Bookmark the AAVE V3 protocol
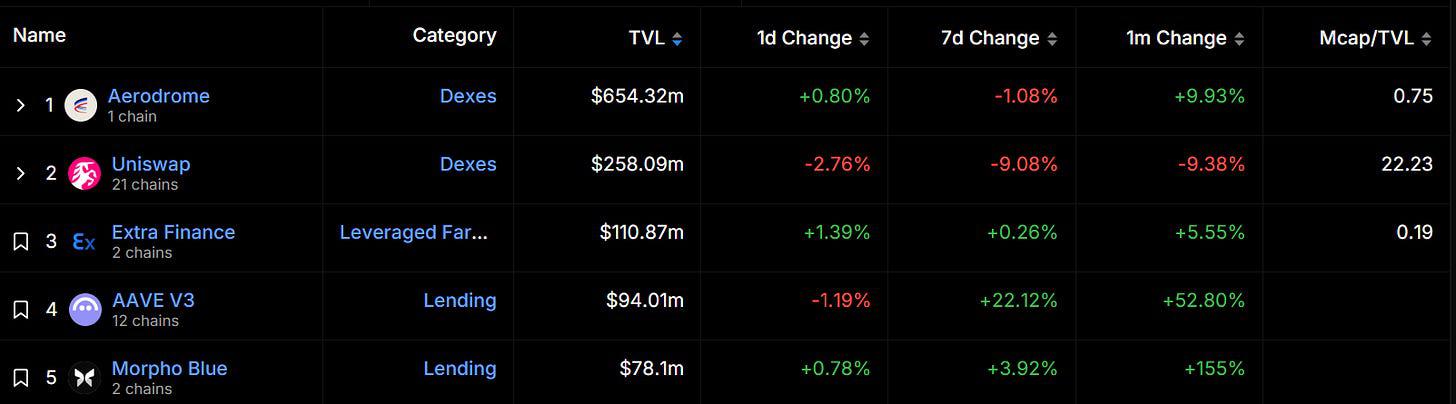Viewport: 1456px width, 404px height. (x=20, y=310)
